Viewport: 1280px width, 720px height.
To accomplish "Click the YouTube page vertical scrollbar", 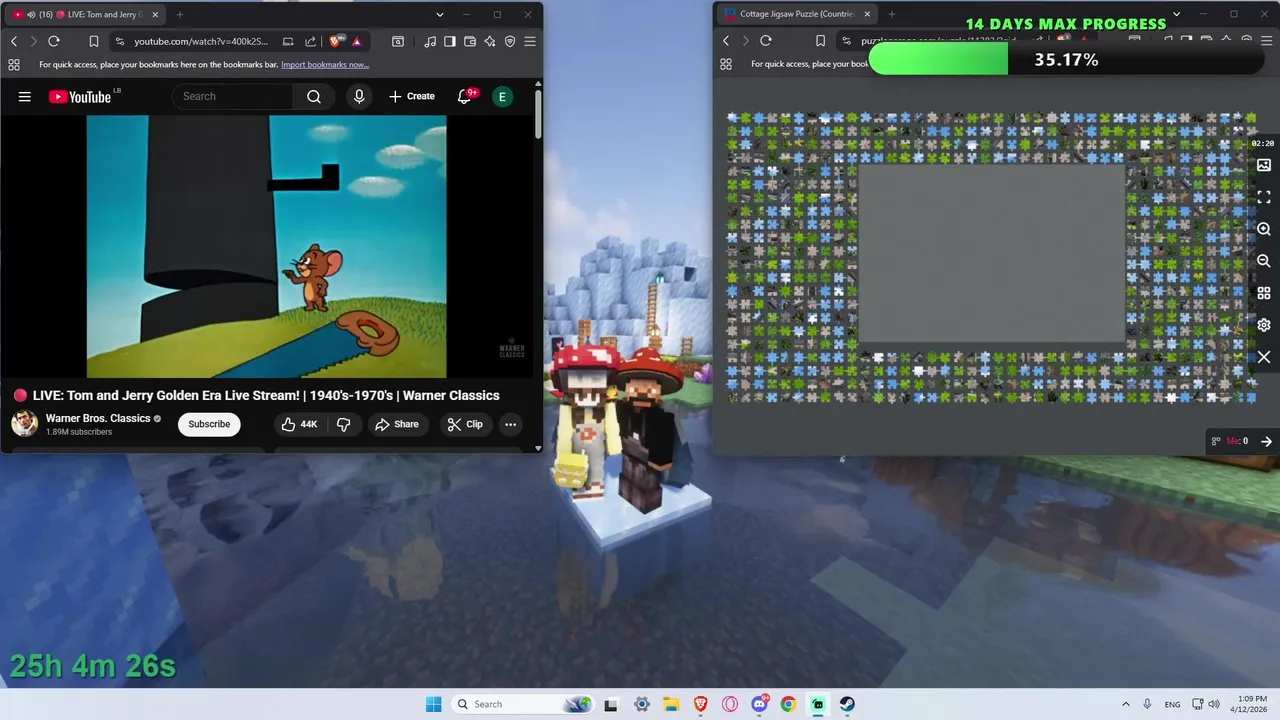I will [x=538, y=115].
